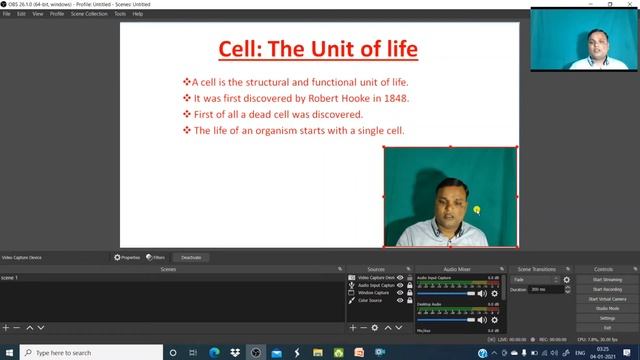This screenshot has height=360, width=640.
Task: Open the Scene Collection menu
Action: click(x=89, y=14)
